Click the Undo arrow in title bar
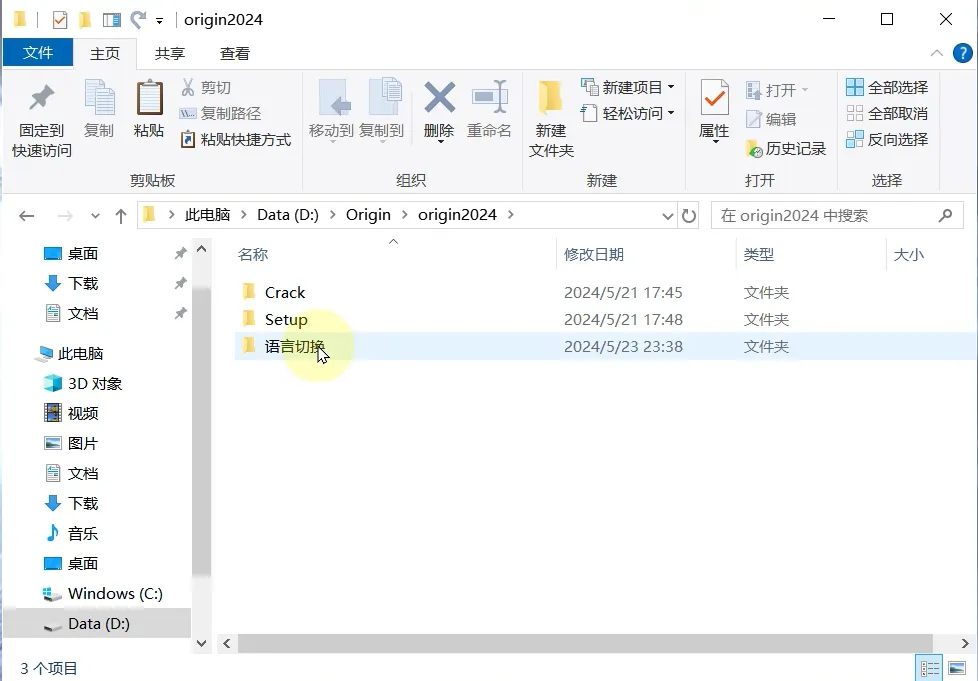The width and height of the screenshot is (978, 681). [x=137, y=20]
